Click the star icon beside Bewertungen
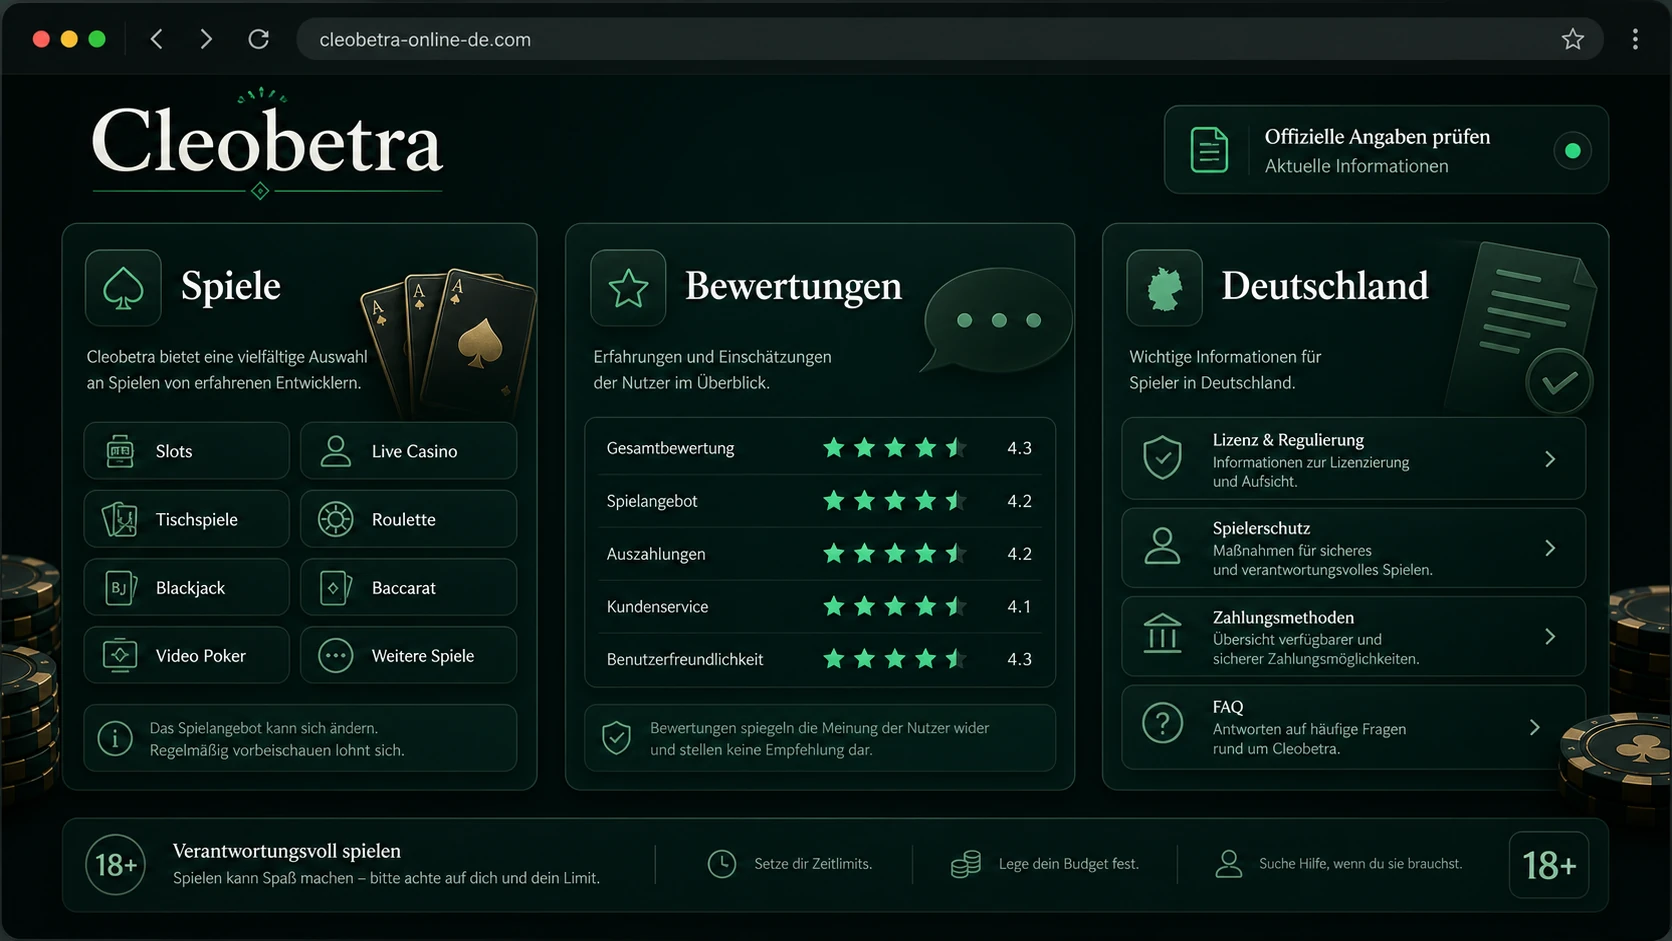The image size is (1672, 941). pos(628,288)
